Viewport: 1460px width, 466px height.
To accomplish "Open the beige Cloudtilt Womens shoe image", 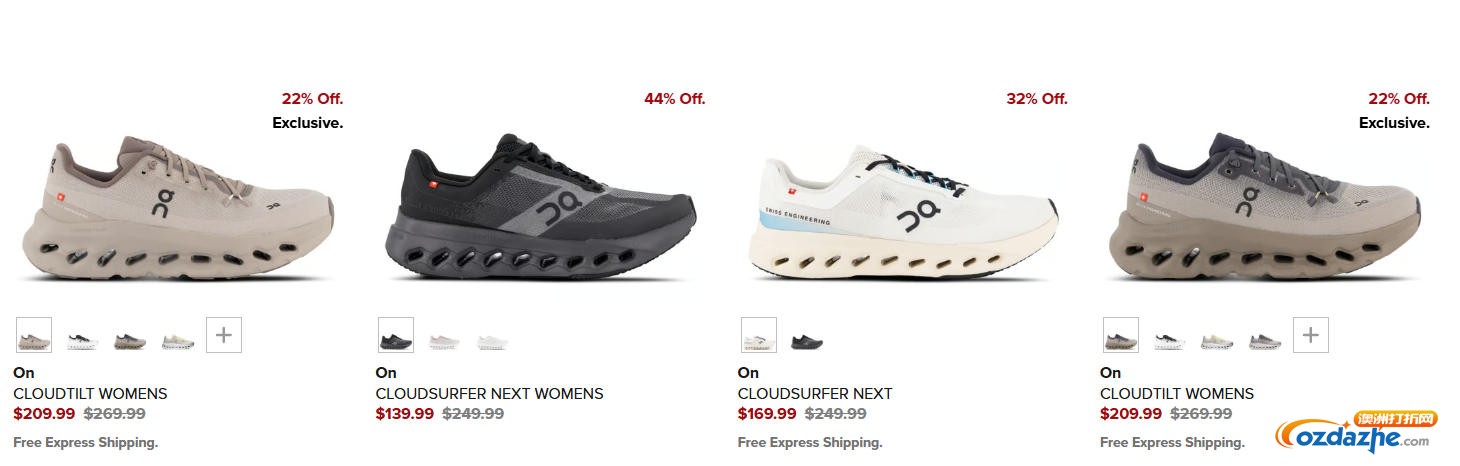I will click(177, 209).
